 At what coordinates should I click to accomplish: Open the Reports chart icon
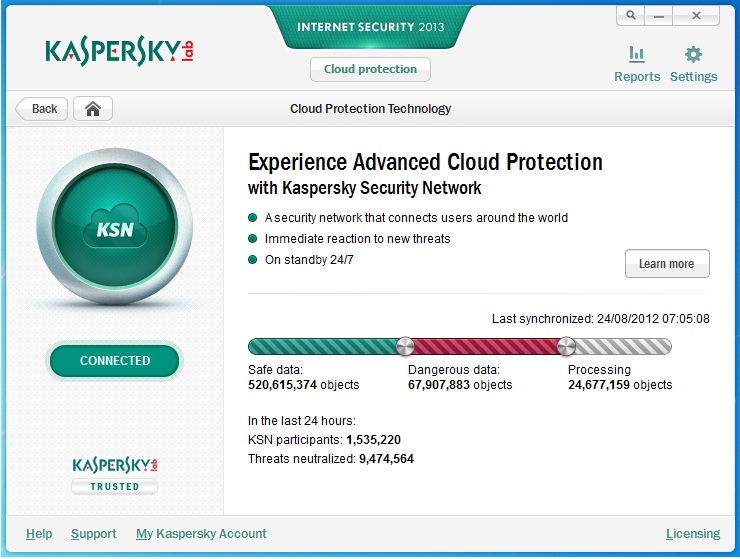coord(636,55)
